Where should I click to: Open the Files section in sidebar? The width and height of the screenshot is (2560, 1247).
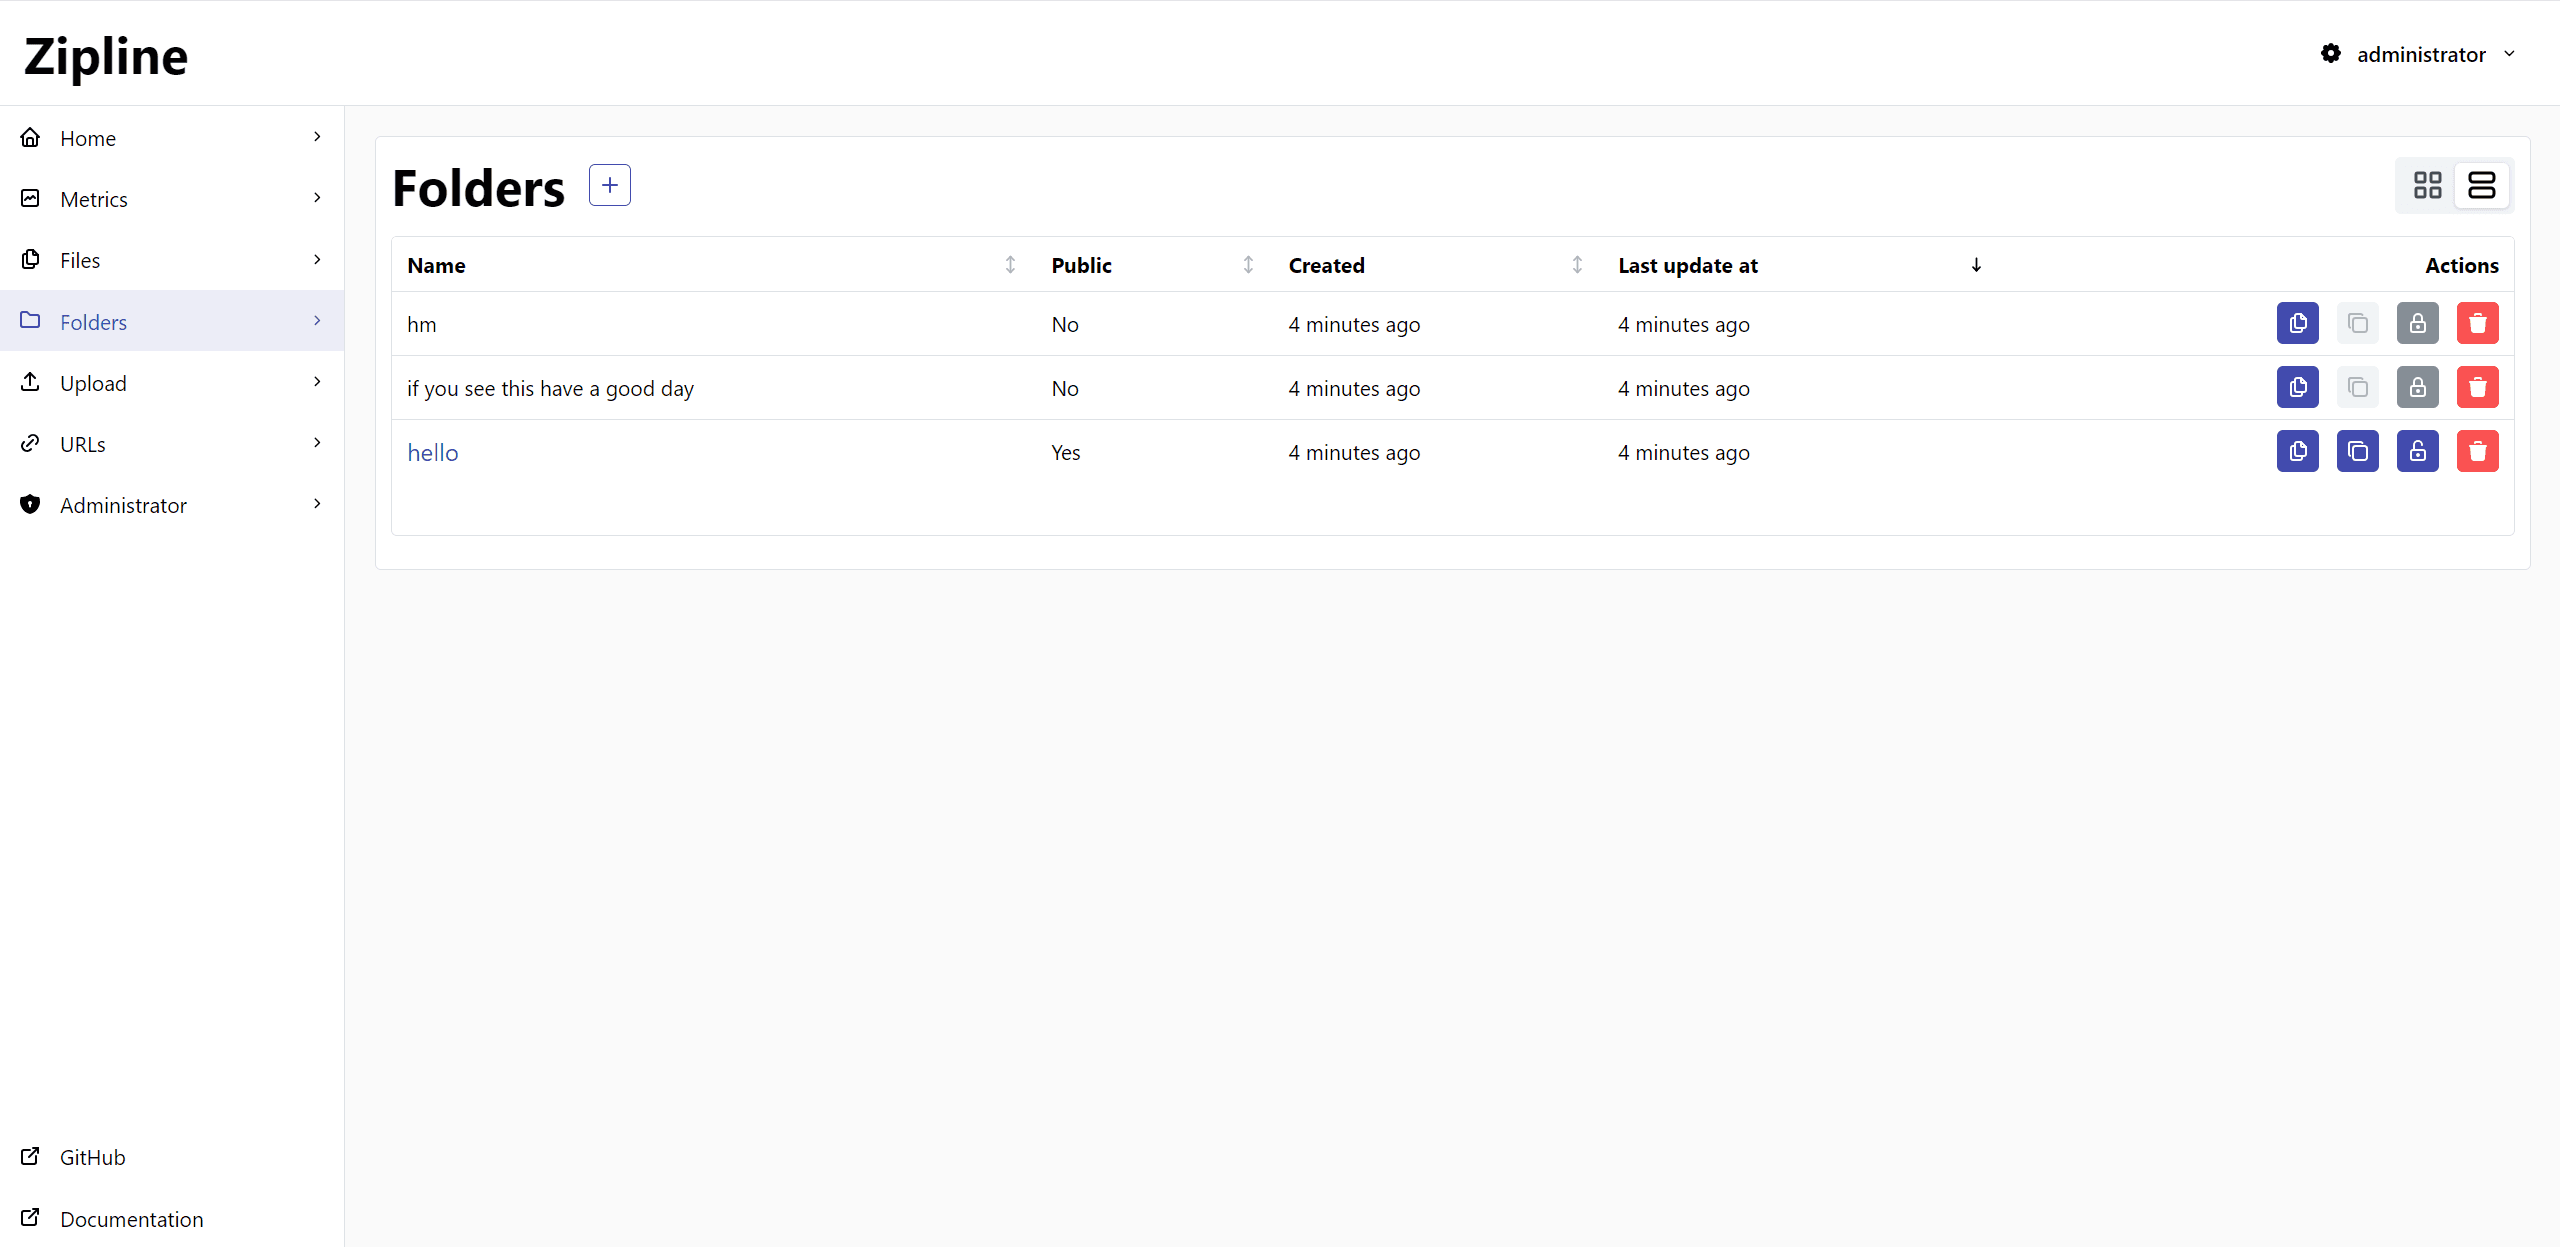80,259
